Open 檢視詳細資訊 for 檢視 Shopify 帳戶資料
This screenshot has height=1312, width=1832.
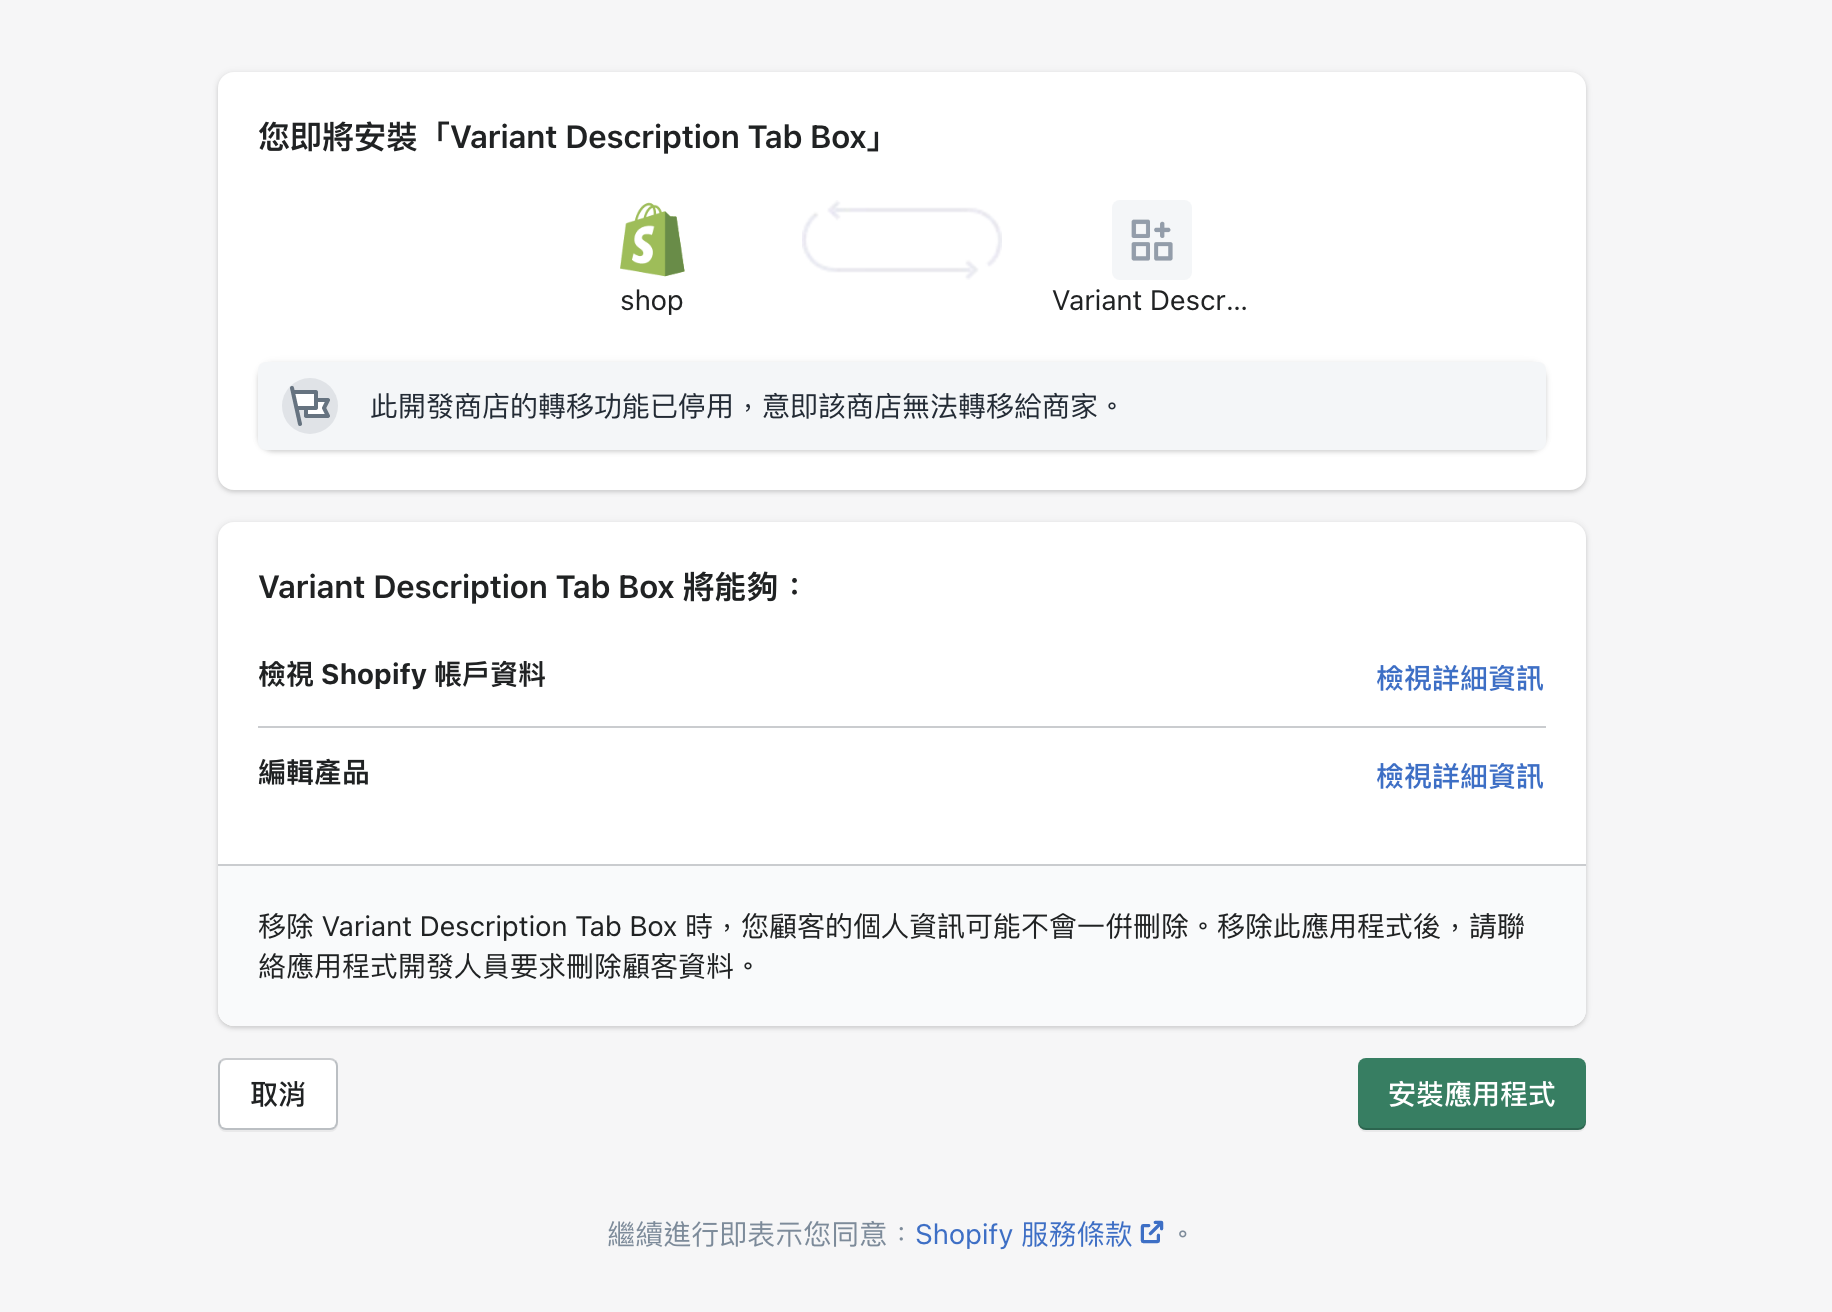1459,678
